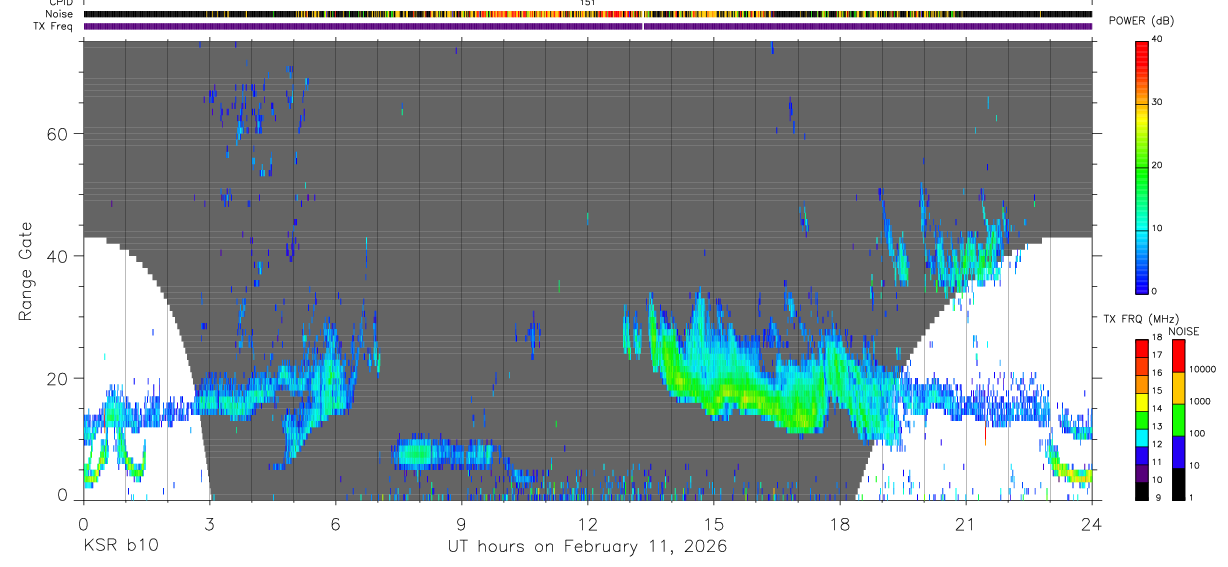Pick the blue swatch in the NOISE legend
This screenshot has width=1228, height=567.
coord(1178,452)
